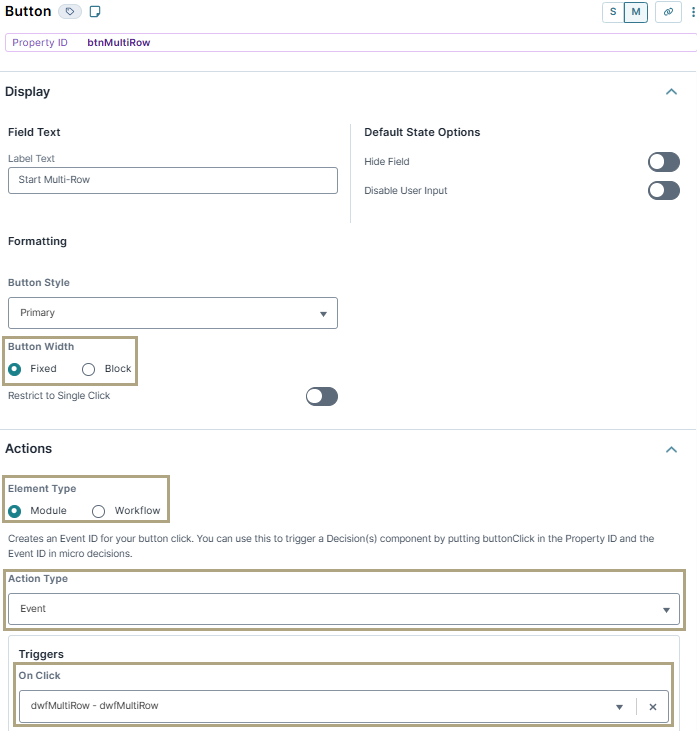
Task: Click the link icon button
Action: pyautogui.click(x=669, y=12)
